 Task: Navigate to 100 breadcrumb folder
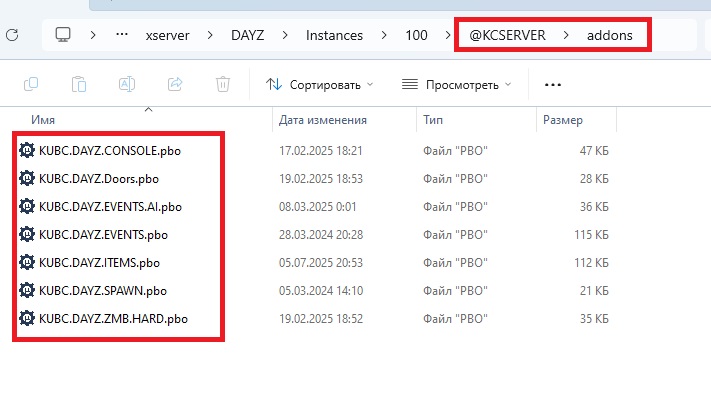[x=416, y=35]
